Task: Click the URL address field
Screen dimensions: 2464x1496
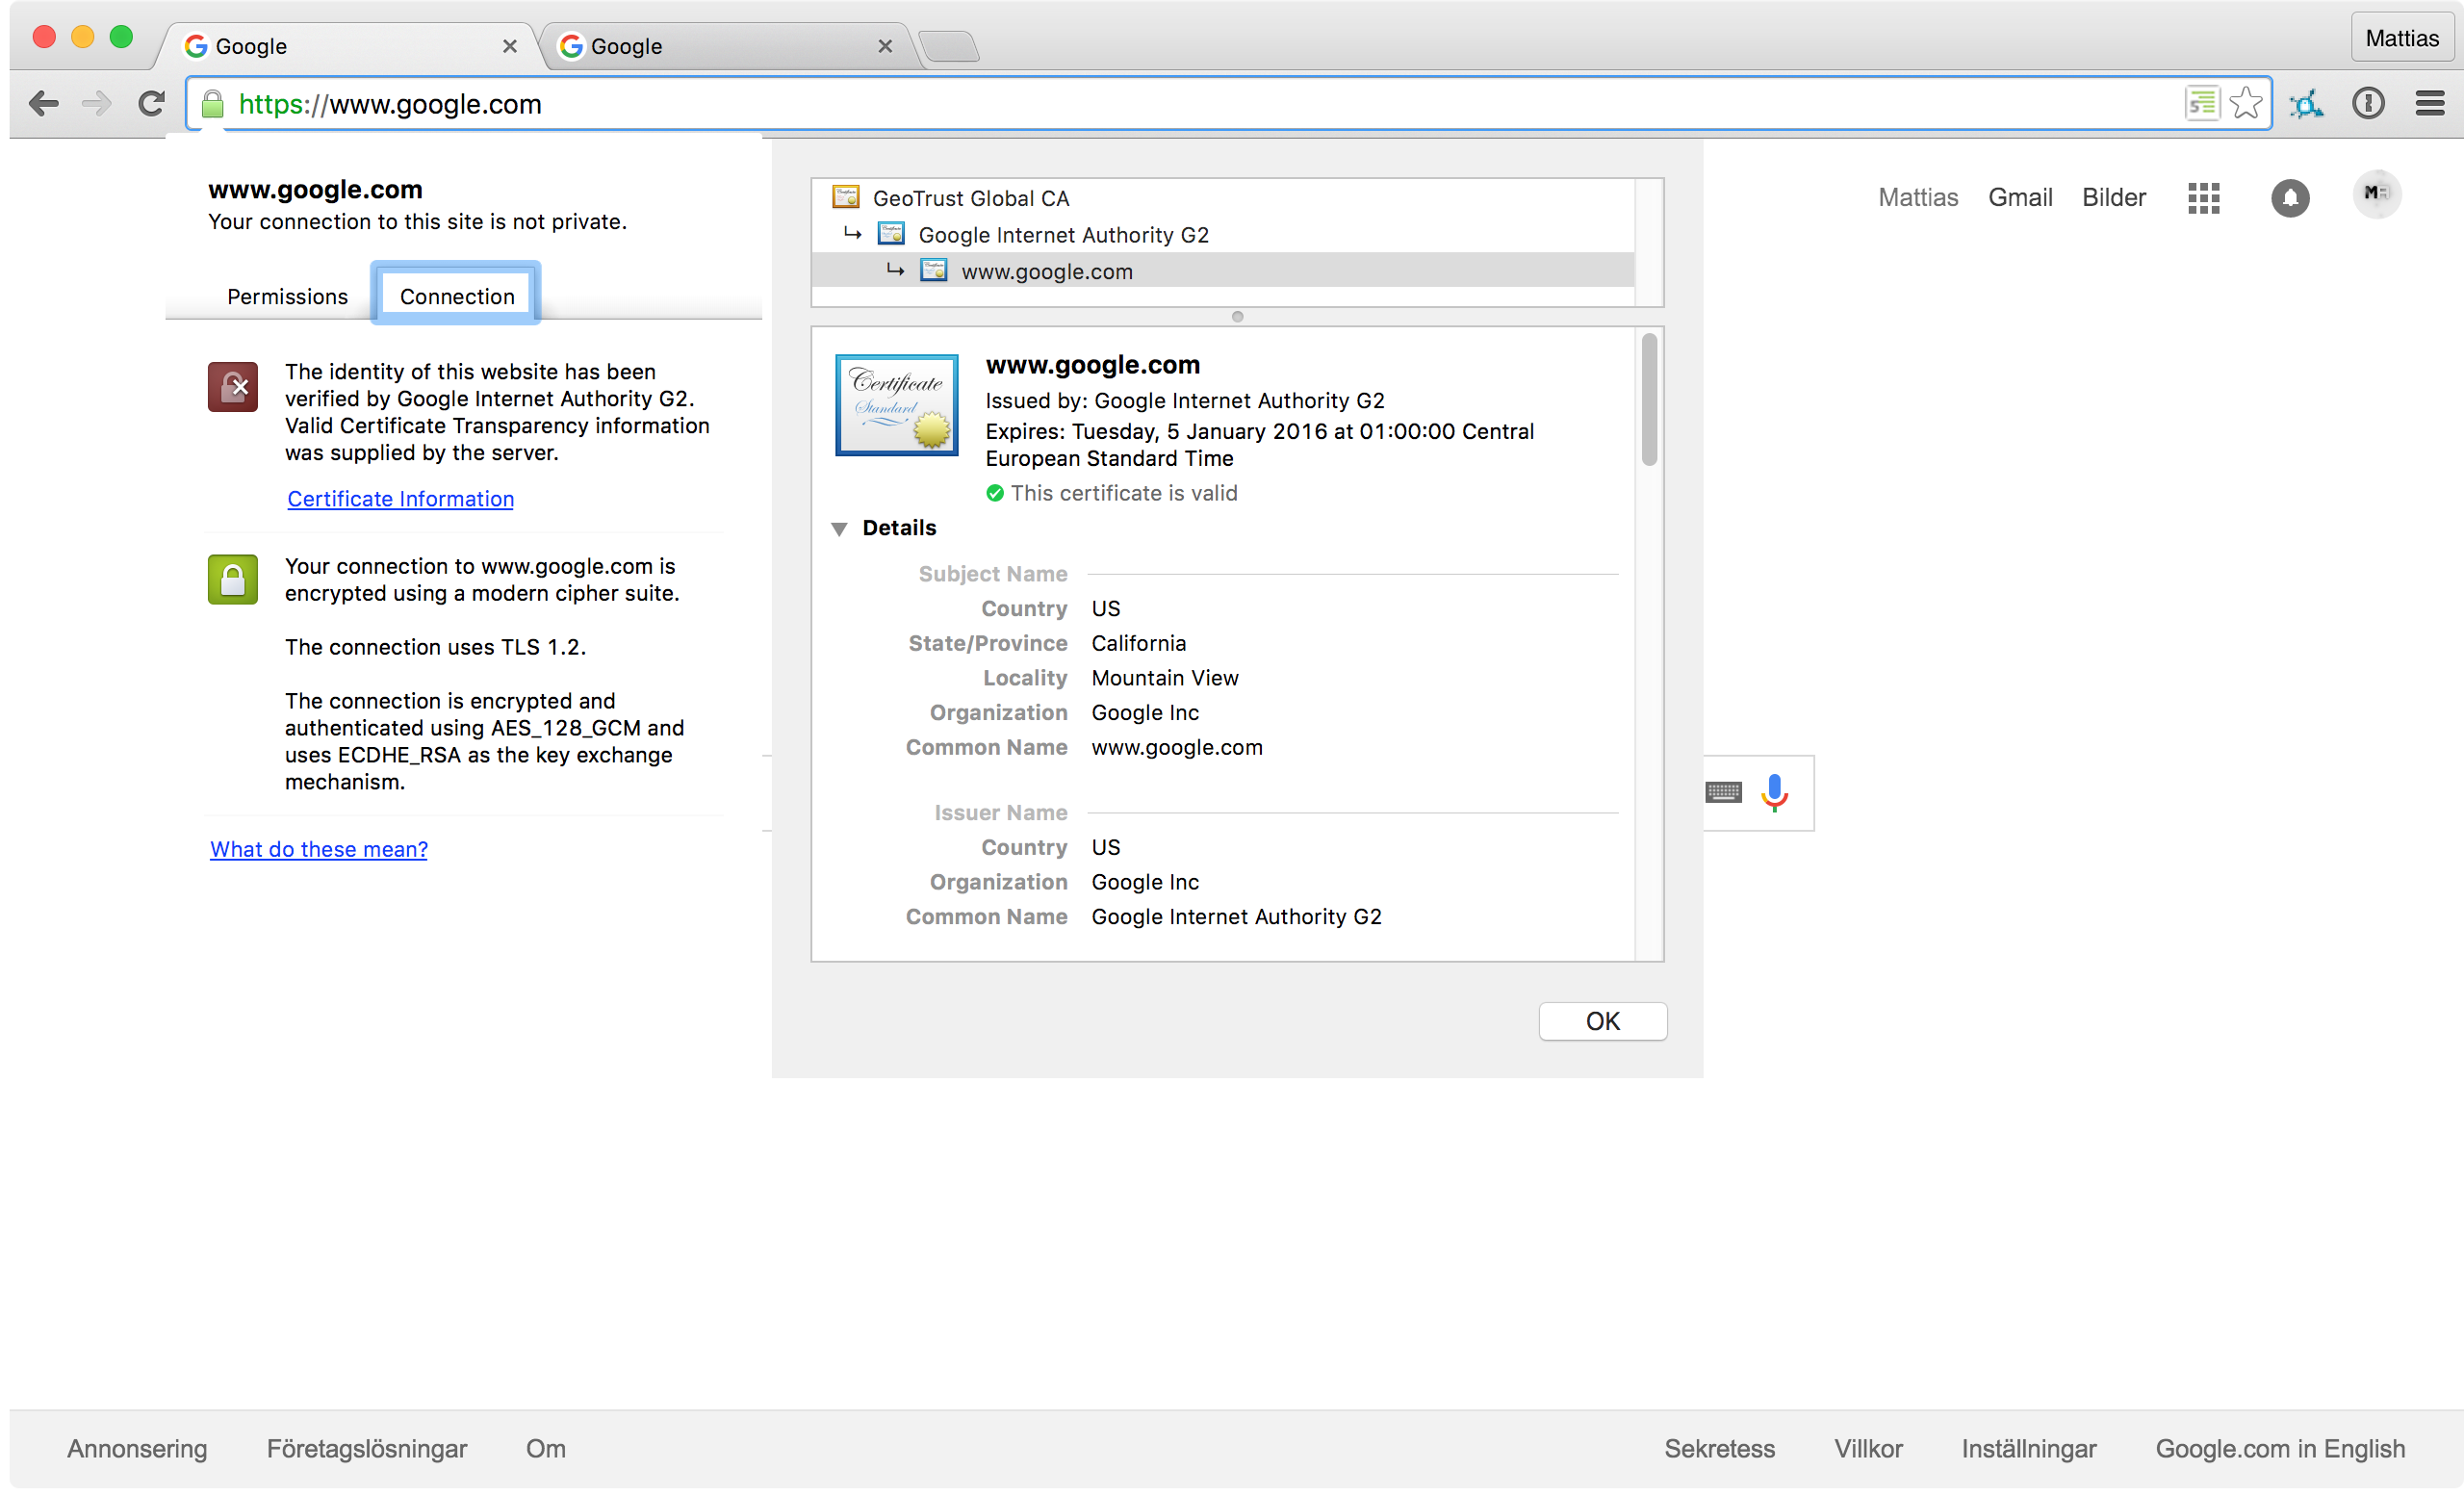Action: pyautogui.click(x=1200, y=104)
